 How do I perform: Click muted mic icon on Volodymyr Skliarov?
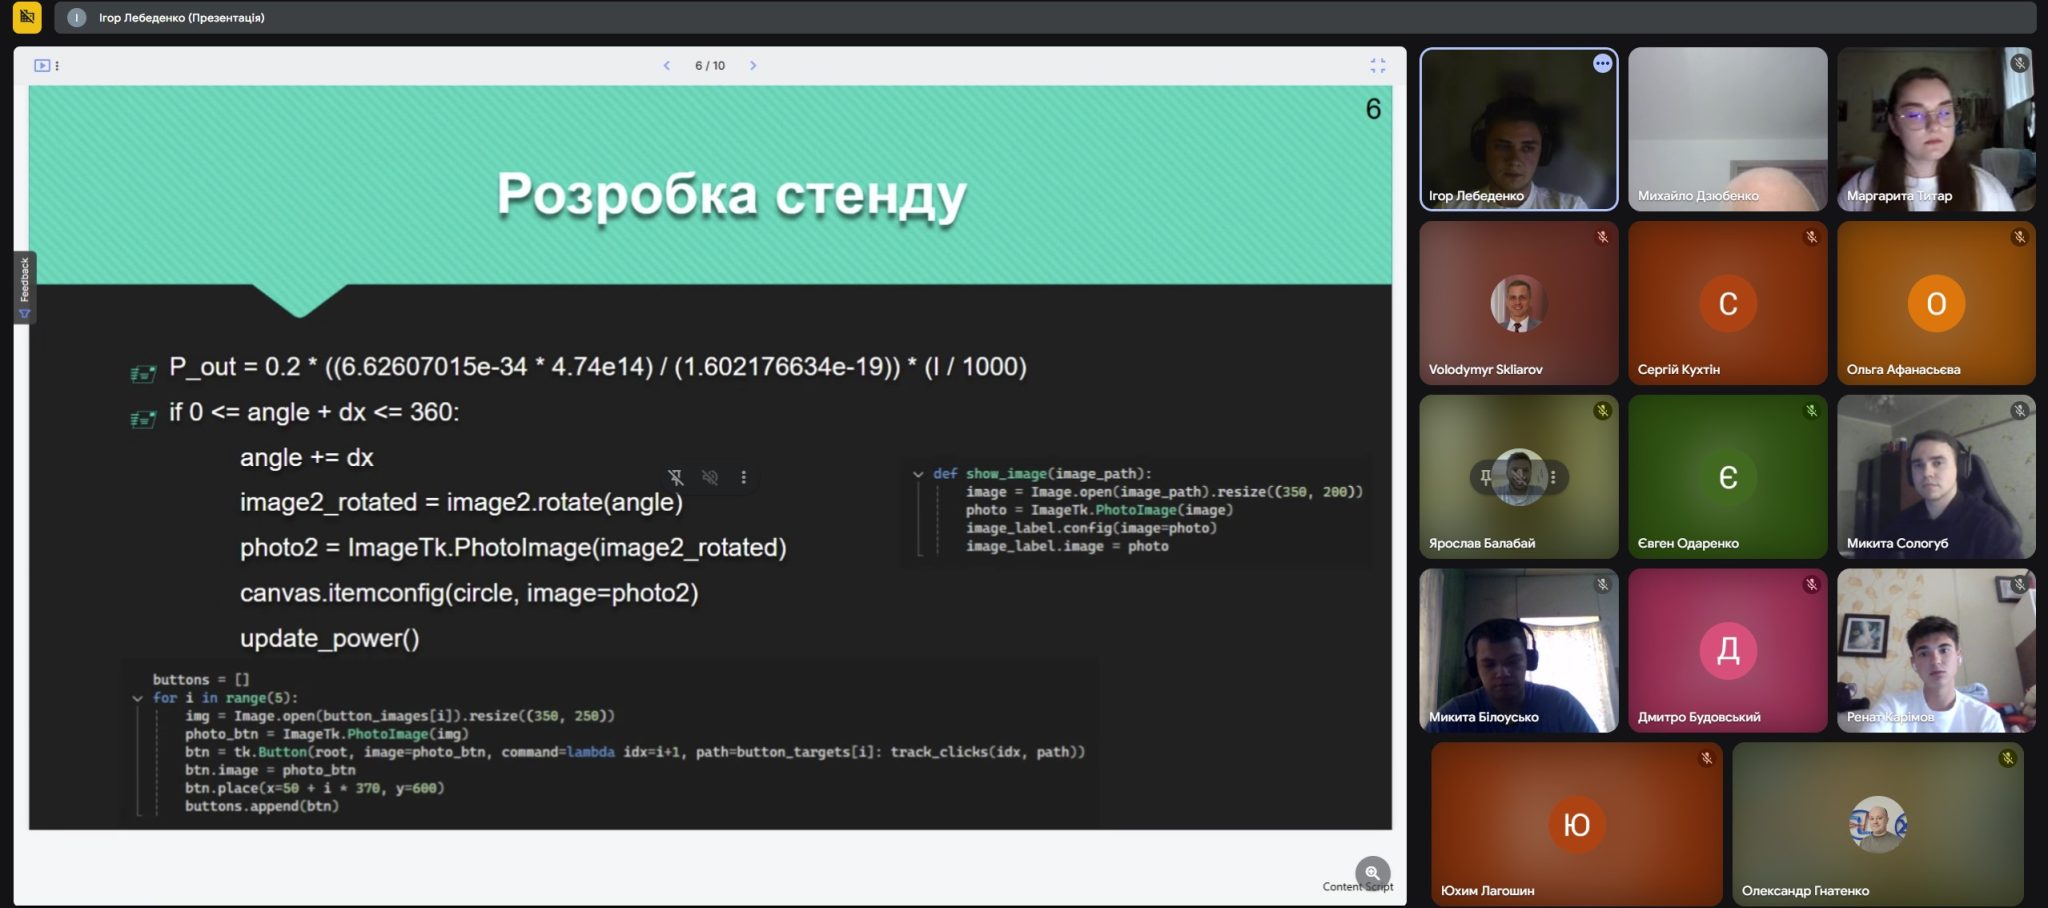[x=1602, y=237]
